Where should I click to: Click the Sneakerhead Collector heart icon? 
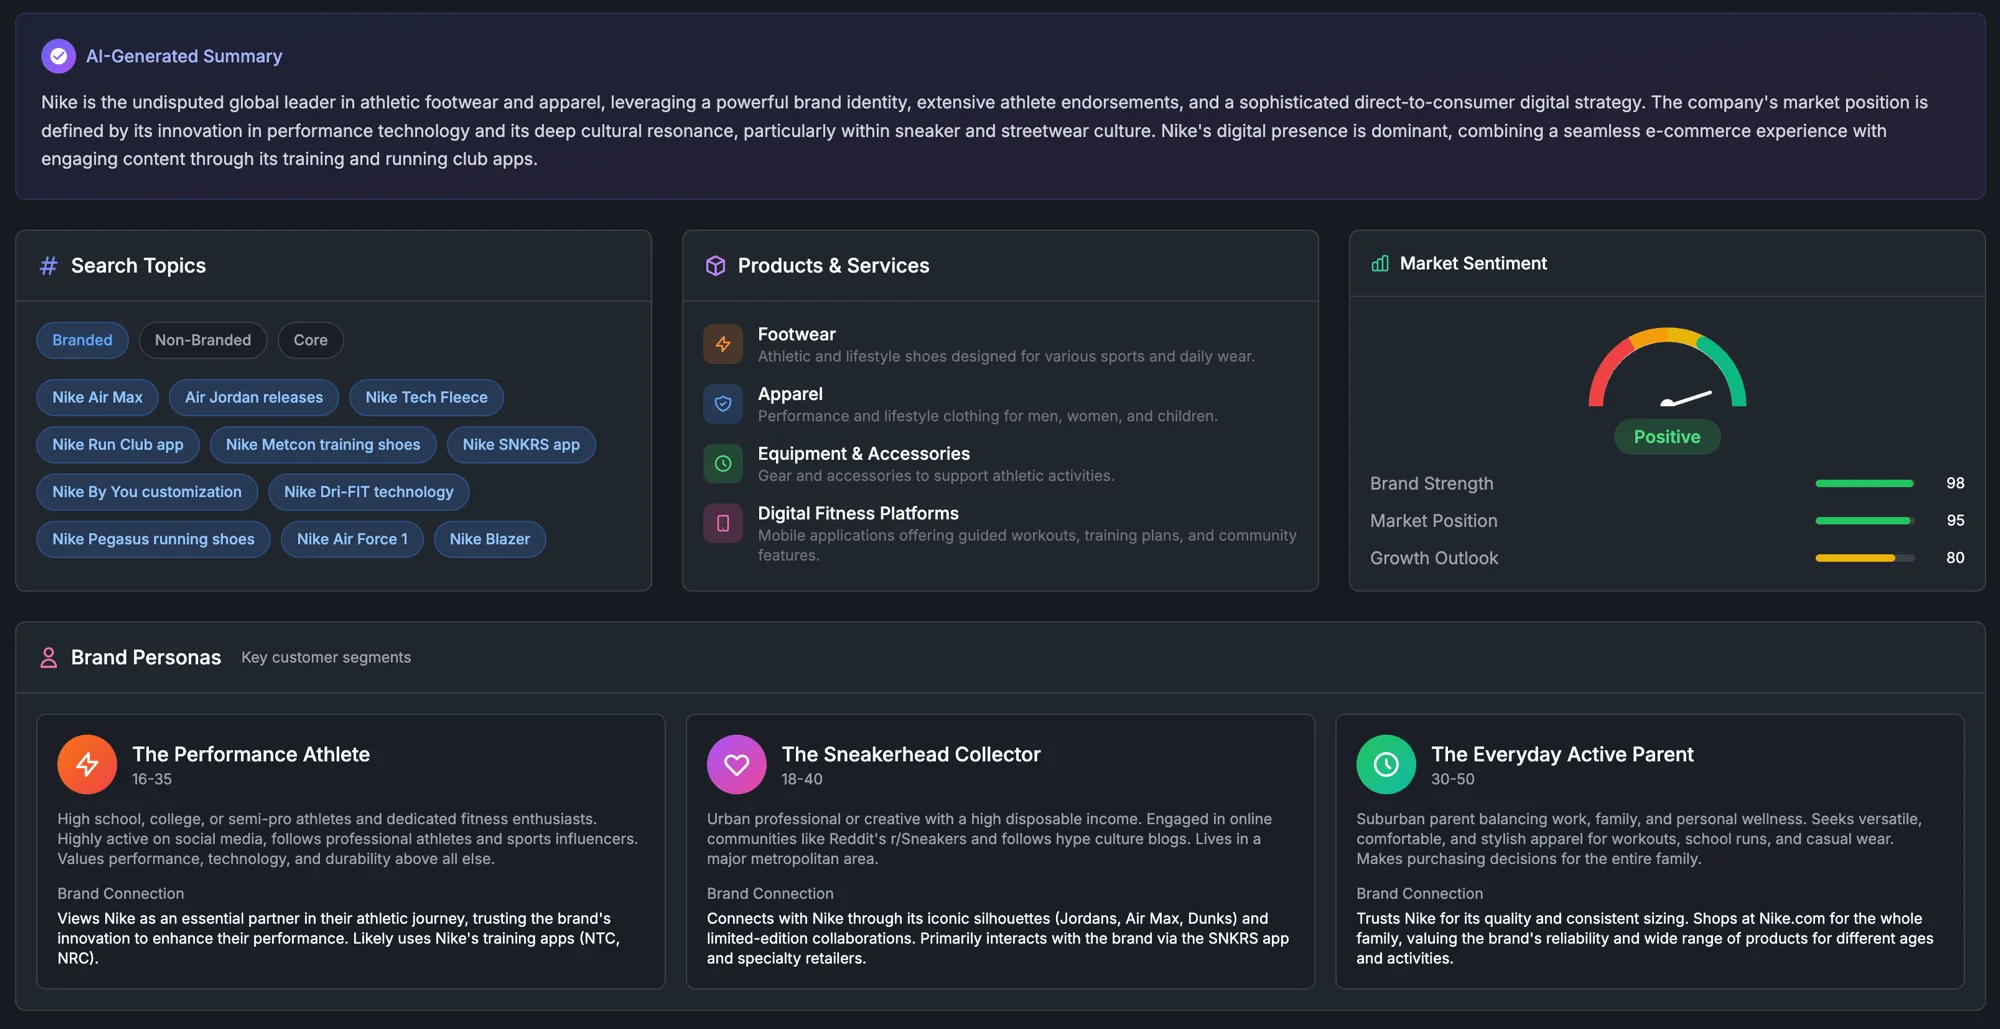pyautogui.click(x=737, y=765)
